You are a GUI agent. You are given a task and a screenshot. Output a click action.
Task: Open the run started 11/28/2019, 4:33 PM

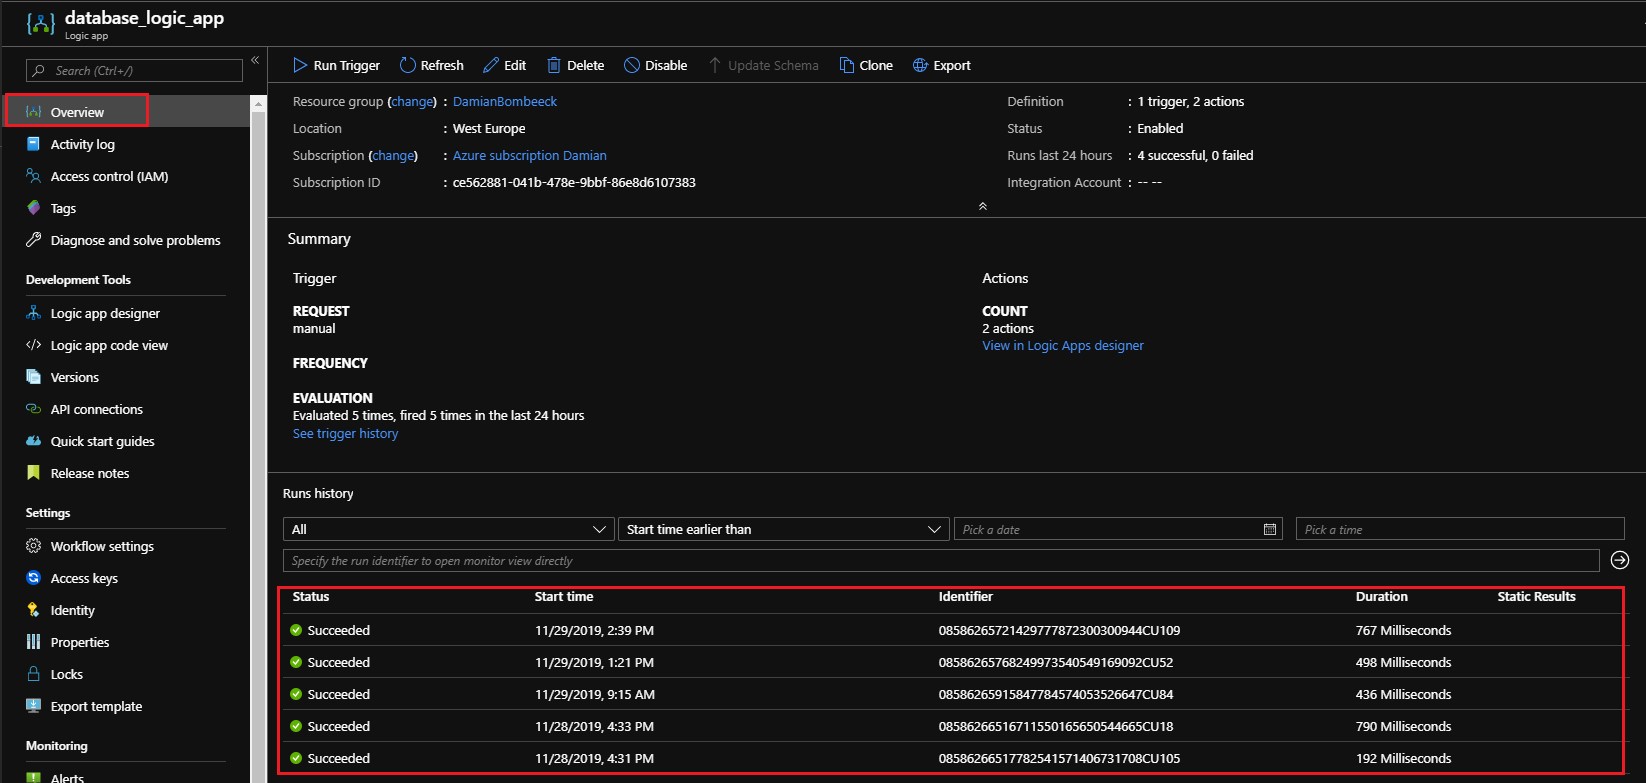pos(952,726)
